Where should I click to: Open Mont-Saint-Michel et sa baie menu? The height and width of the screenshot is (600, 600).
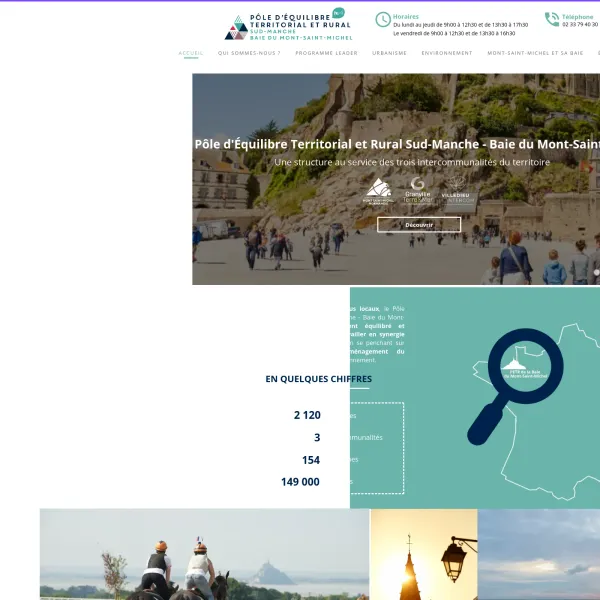point(535,53)
